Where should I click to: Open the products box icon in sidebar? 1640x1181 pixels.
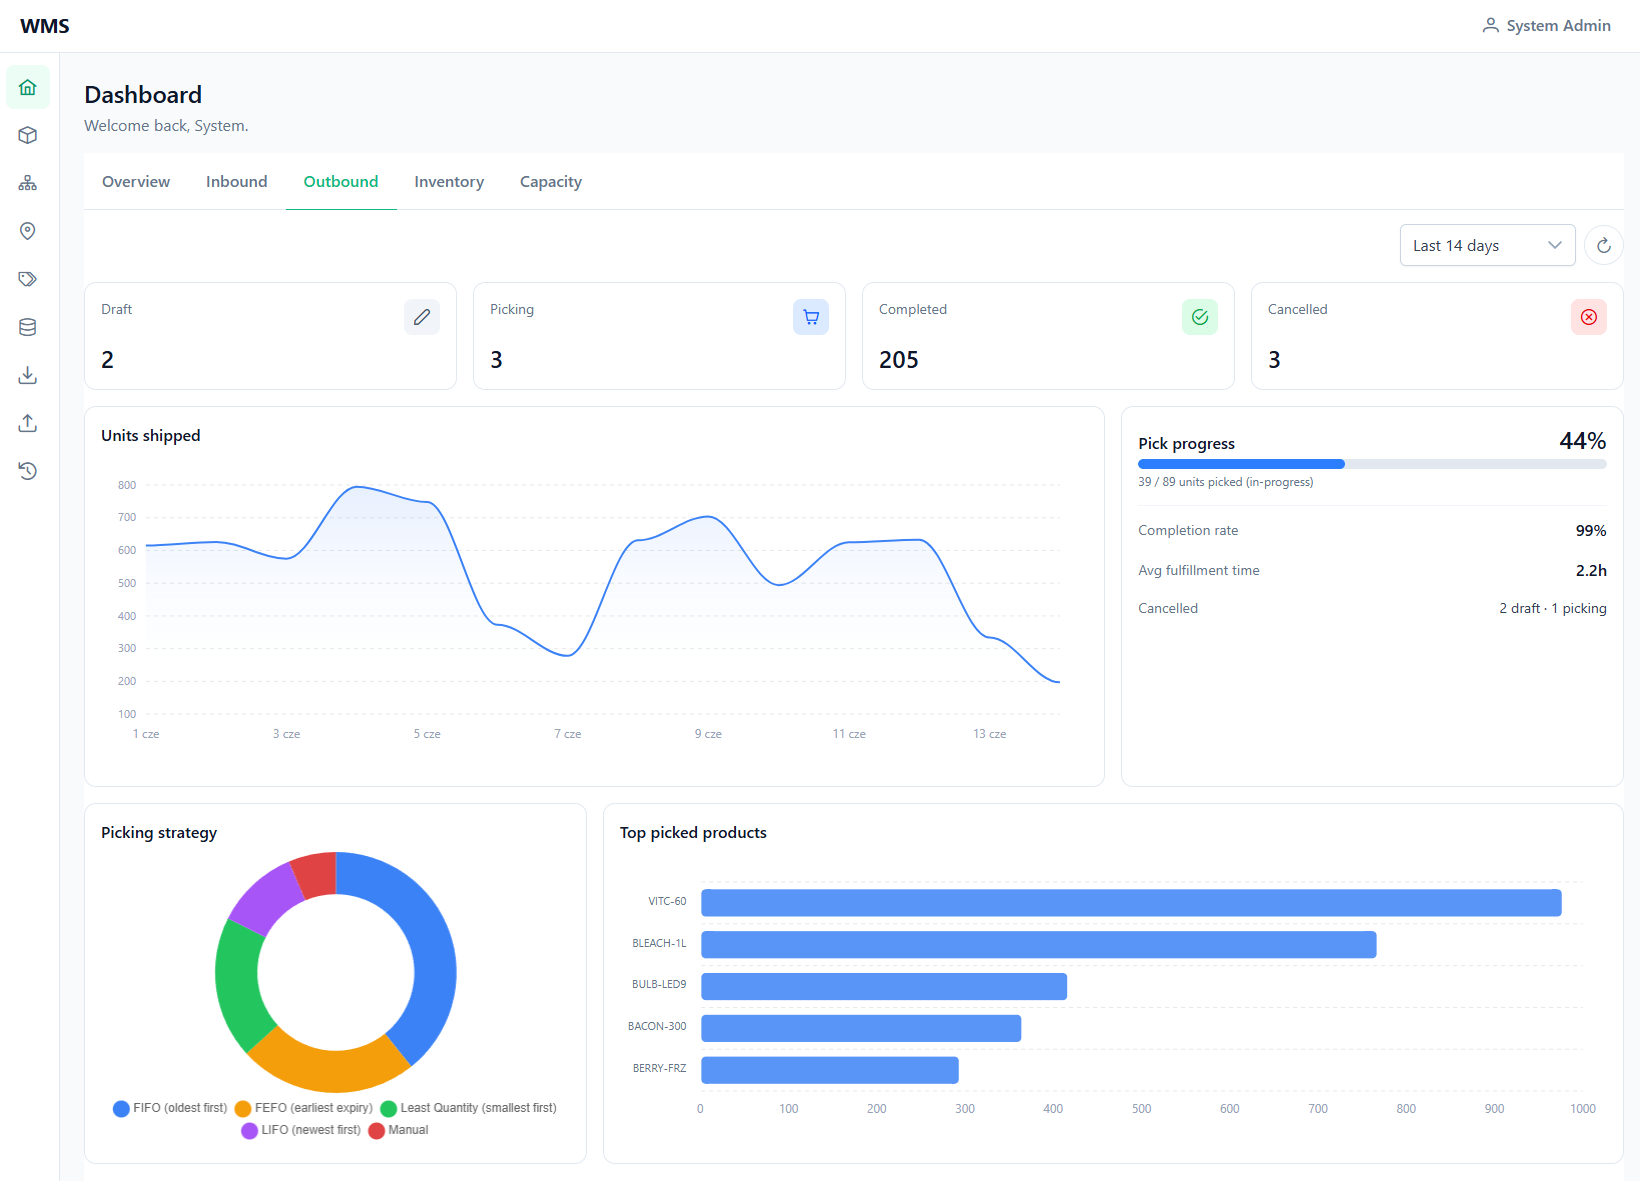coord(28,135)
